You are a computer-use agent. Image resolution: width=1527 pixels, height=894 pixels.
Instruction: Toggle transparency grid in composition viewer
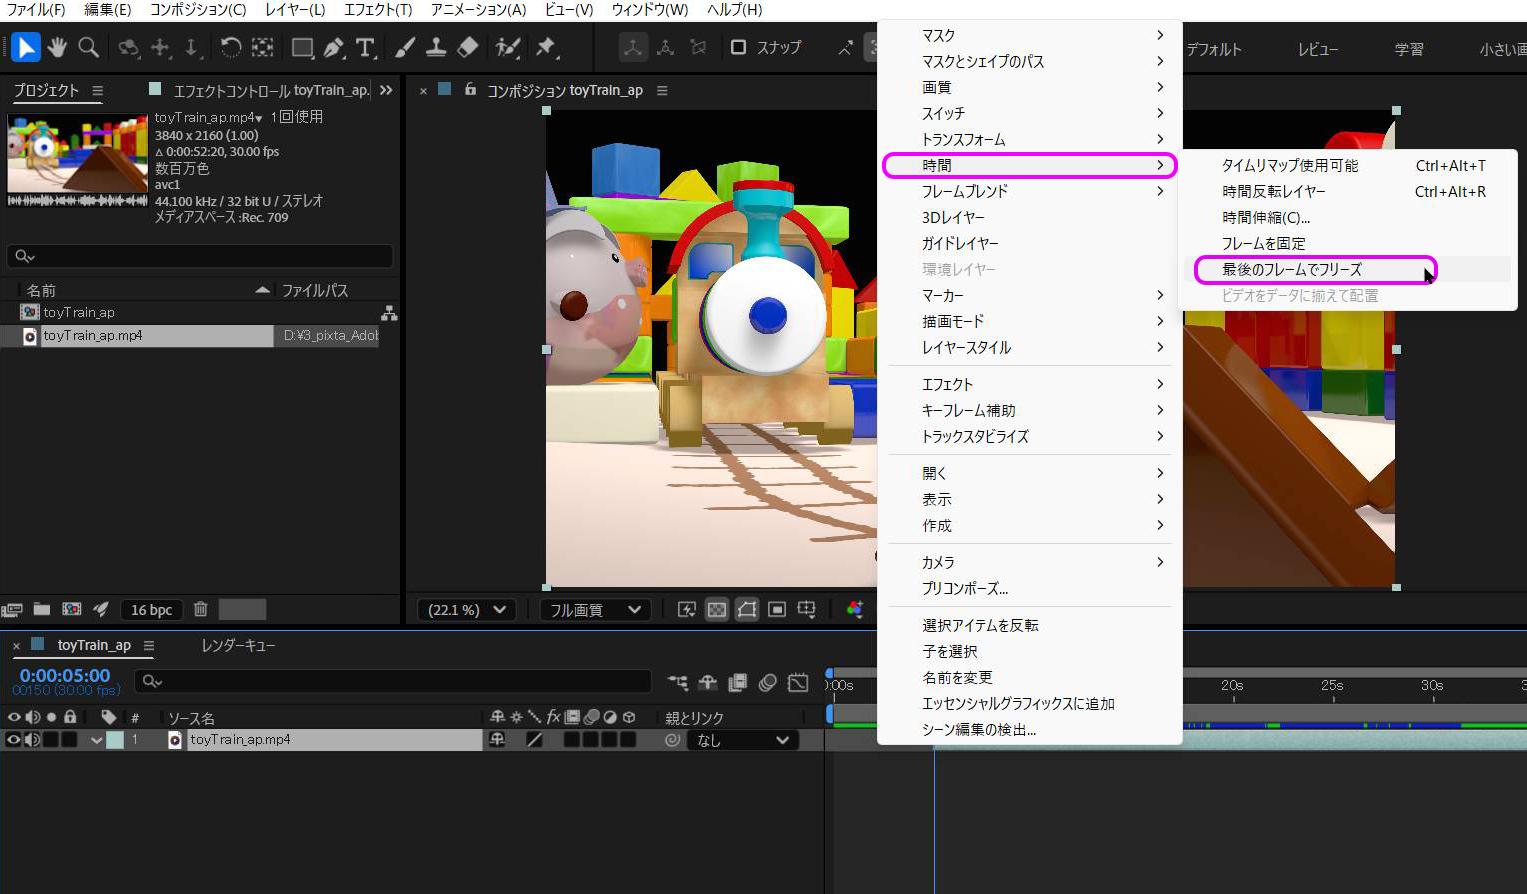[x=717, y=609]
